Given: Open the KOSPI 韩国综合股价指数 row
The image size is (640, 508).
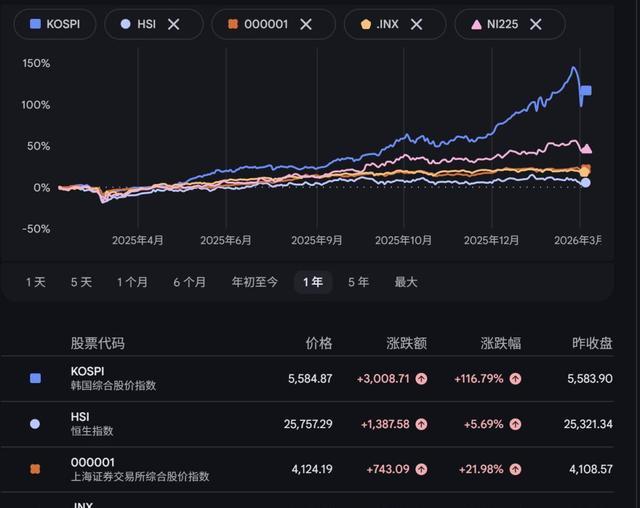Looking at the screenshot, I should pos(114,378).
